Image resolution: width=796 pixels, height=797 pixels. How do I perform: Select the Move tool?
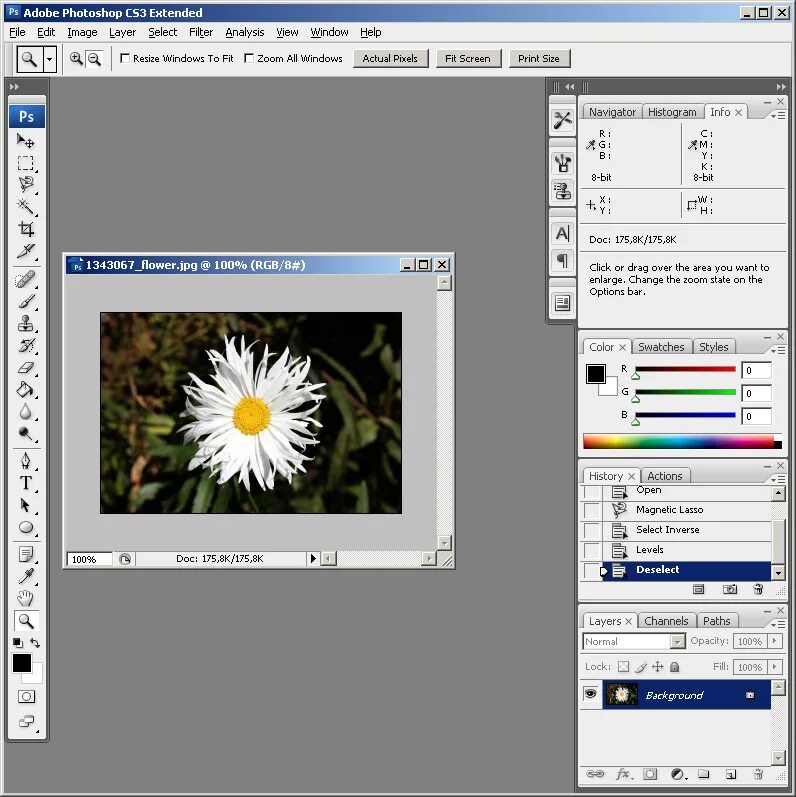(x=25, y=141)
